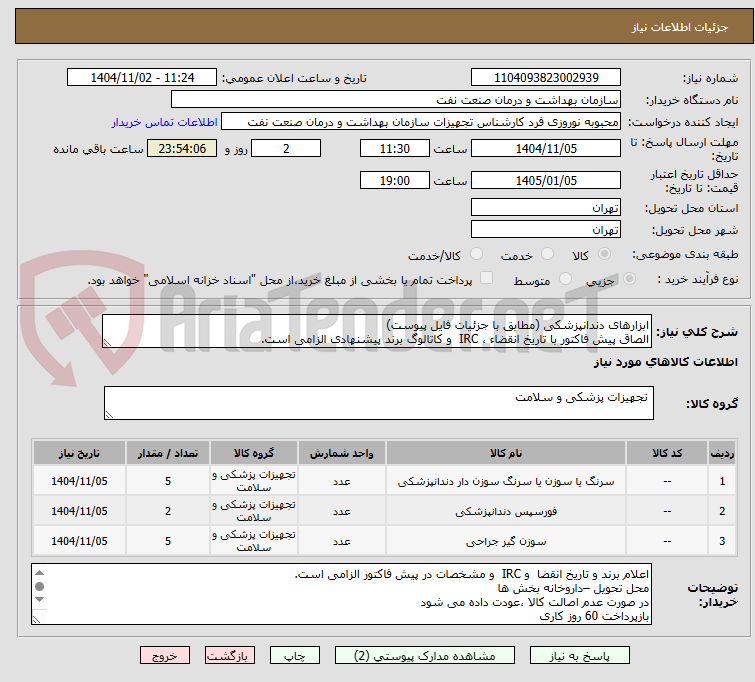
Task: Click the resize handle of شرح کلی نیاز box
Action: 107,343
